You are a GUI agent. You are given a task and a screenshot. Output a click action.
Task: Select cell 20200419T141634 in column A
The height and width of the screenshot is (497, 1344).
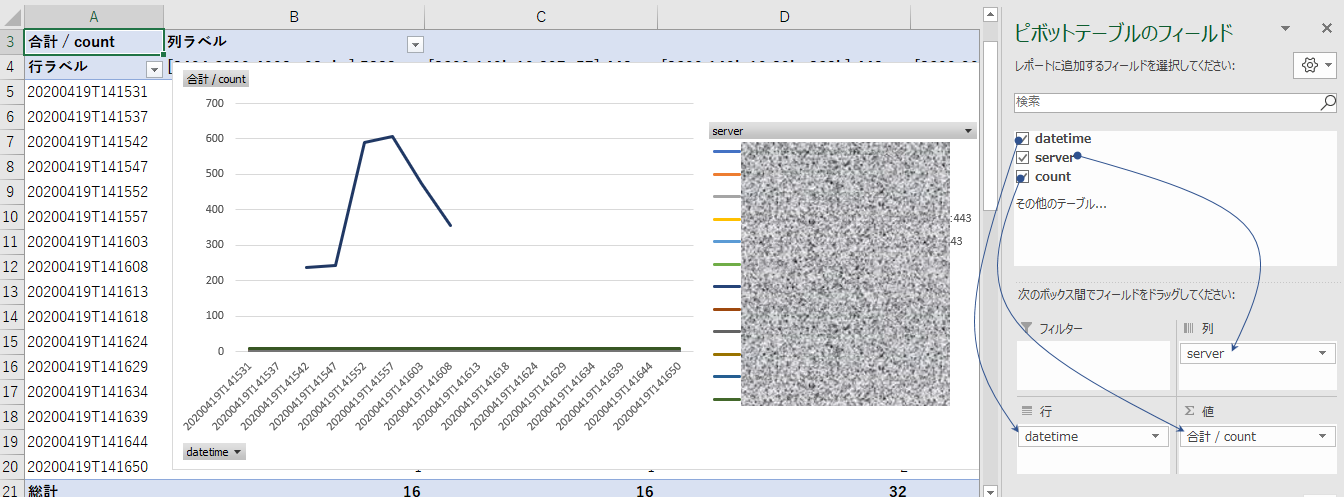pyautogui.click(x=94, y=392)
